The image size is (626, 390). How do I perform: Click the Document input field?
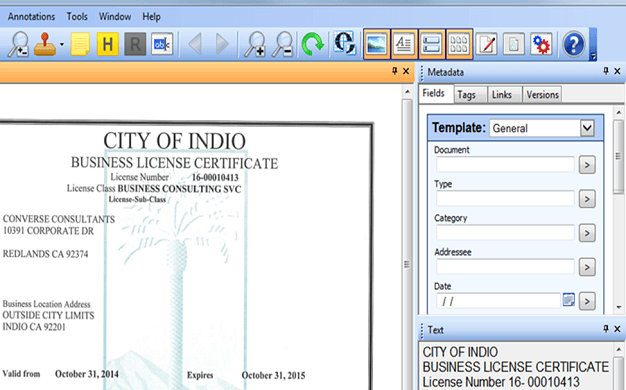[x=505, y=164]
